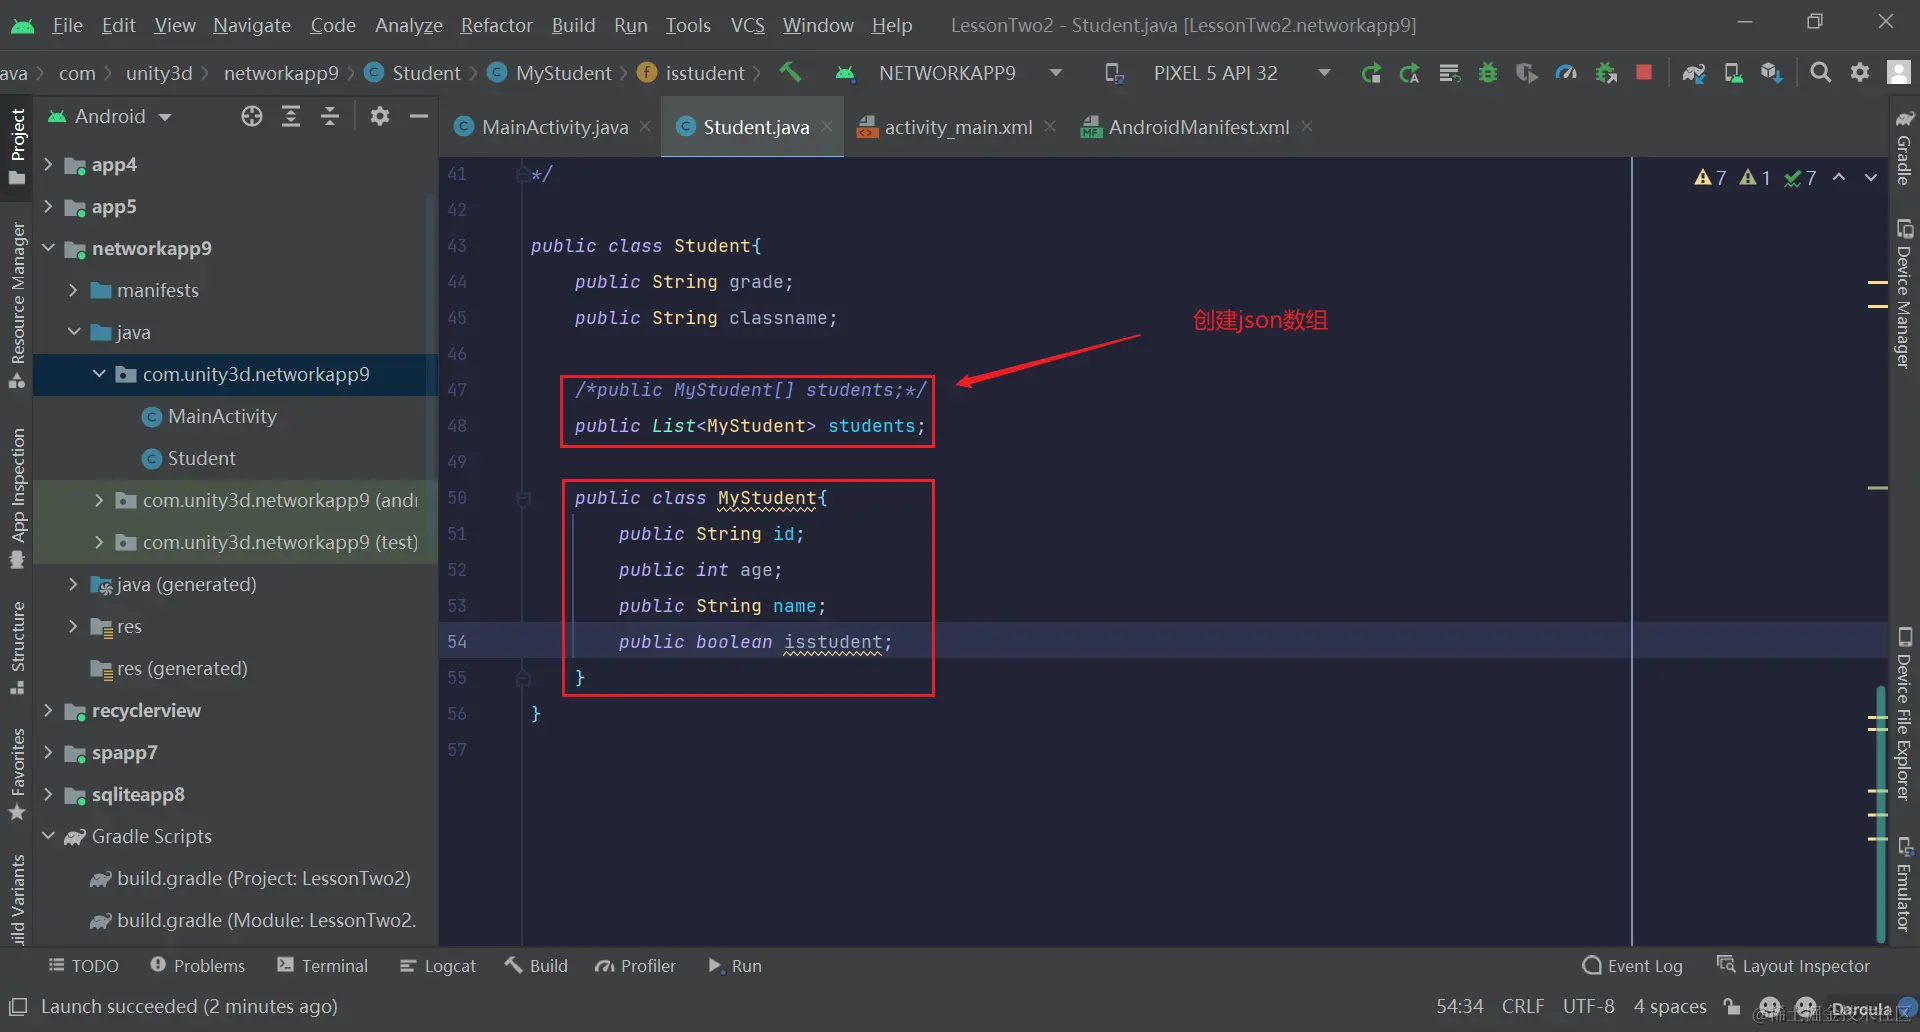Click the CRLF line separator indicator

[x=1523, y=1007]
